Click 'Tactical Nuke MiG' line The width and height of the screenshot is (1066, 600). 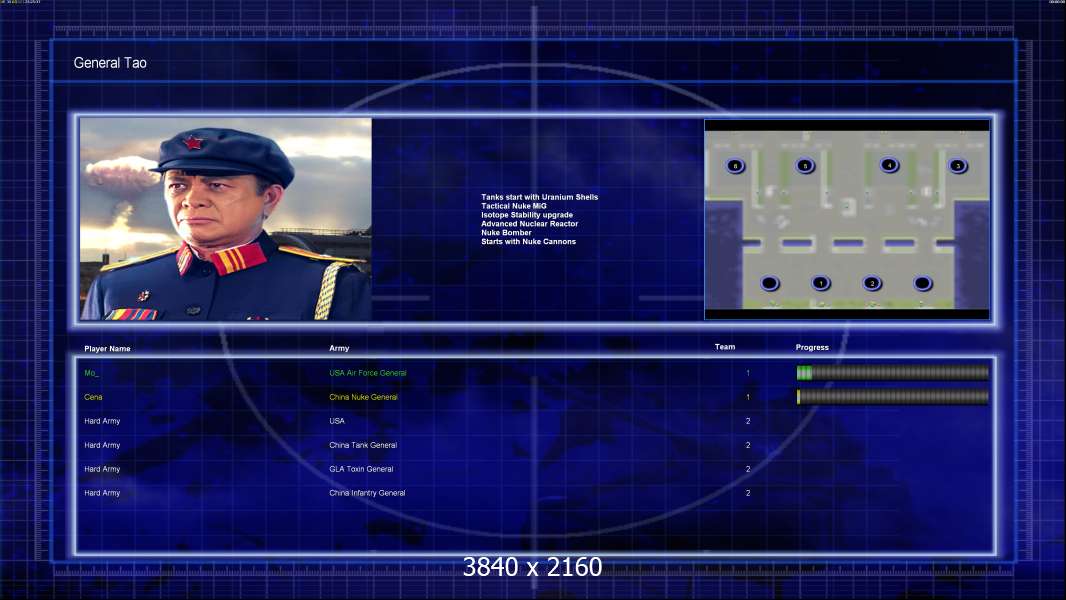(514, 206)
